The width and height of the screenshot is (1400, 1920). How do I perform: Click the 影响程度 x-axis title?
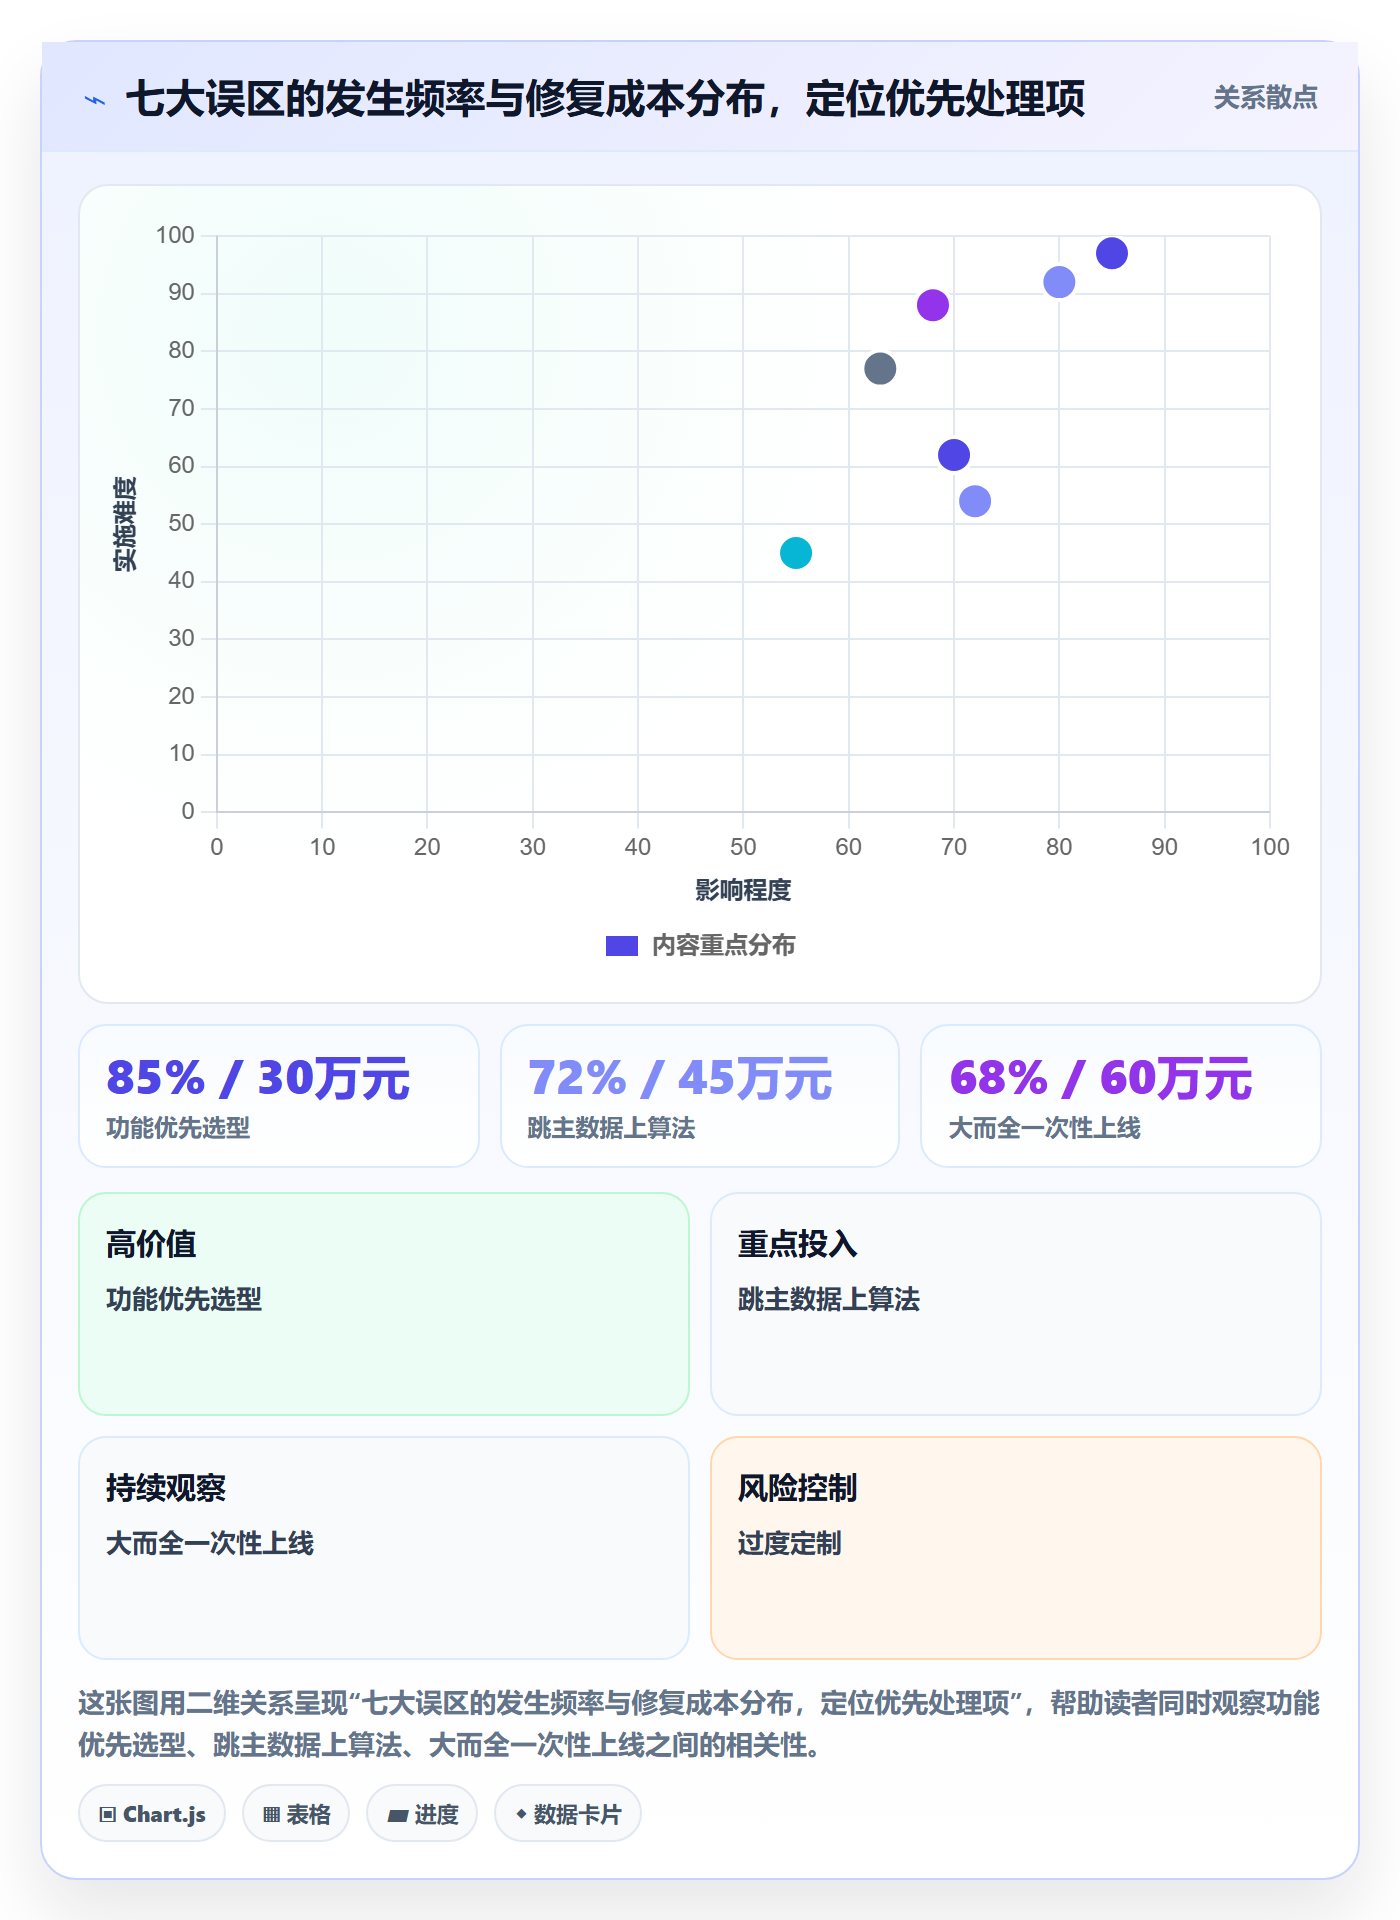point(743,890)
